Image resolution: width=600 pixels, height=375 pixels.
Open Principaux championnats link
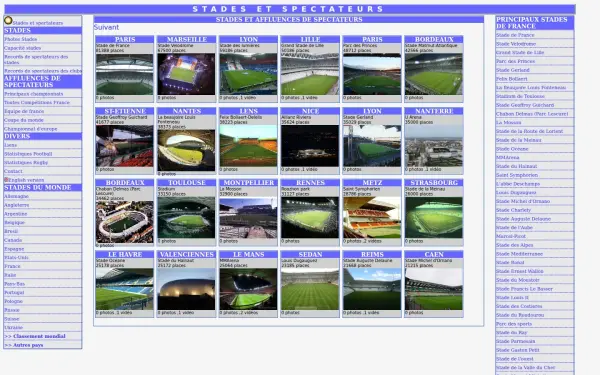click(x=34, y=94)
